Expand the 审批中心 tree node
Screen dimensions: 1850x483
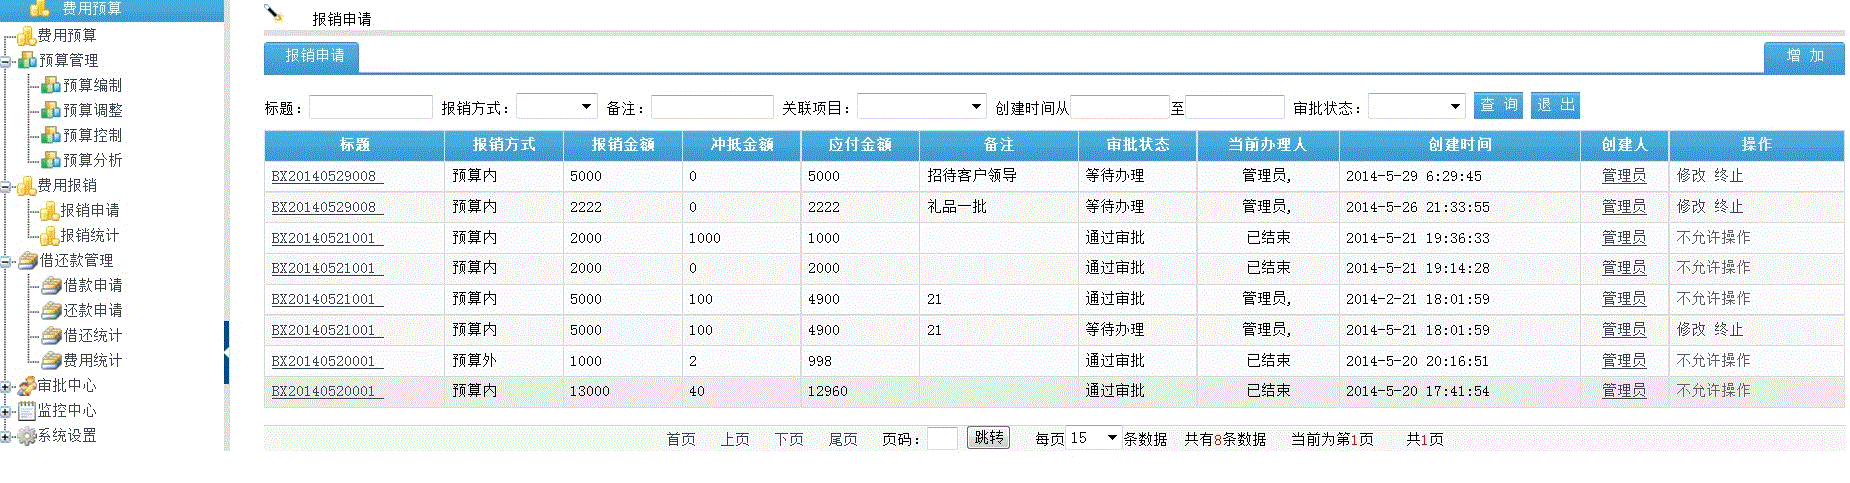6,386
